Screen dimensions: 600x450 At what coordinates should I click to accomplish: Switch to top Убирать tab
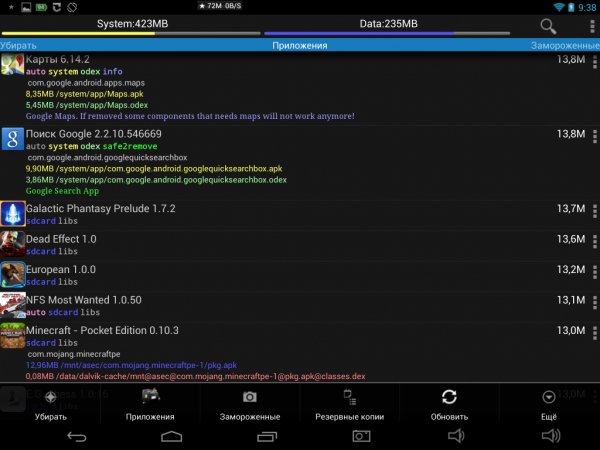point(18,46)
